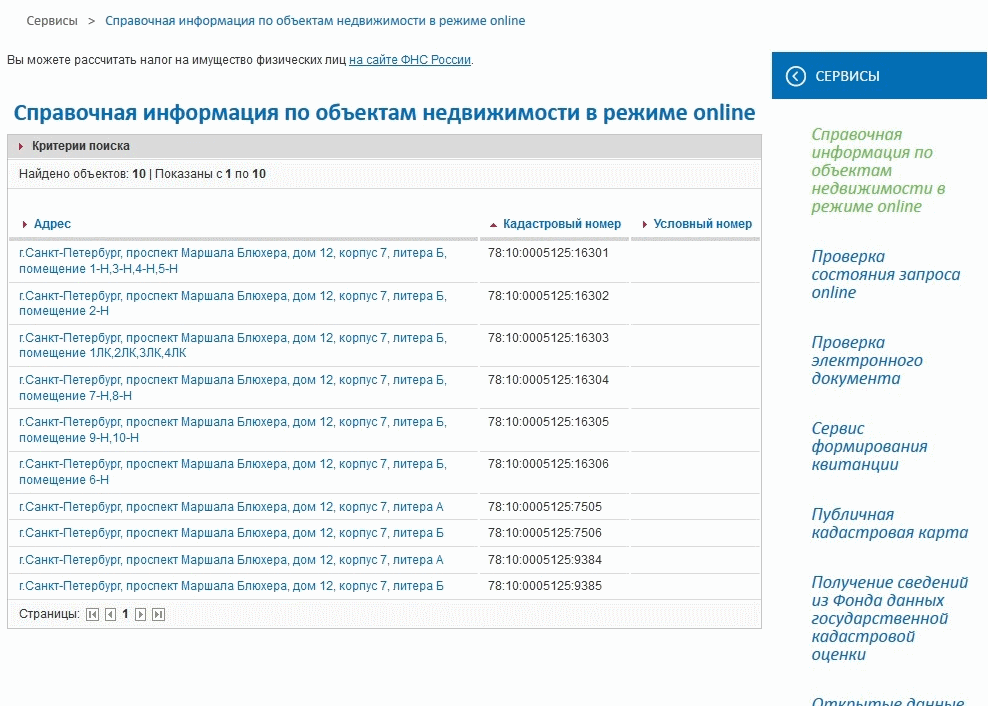
Task: Open Публичная кадастровая карта
Action: click(889, 523)
